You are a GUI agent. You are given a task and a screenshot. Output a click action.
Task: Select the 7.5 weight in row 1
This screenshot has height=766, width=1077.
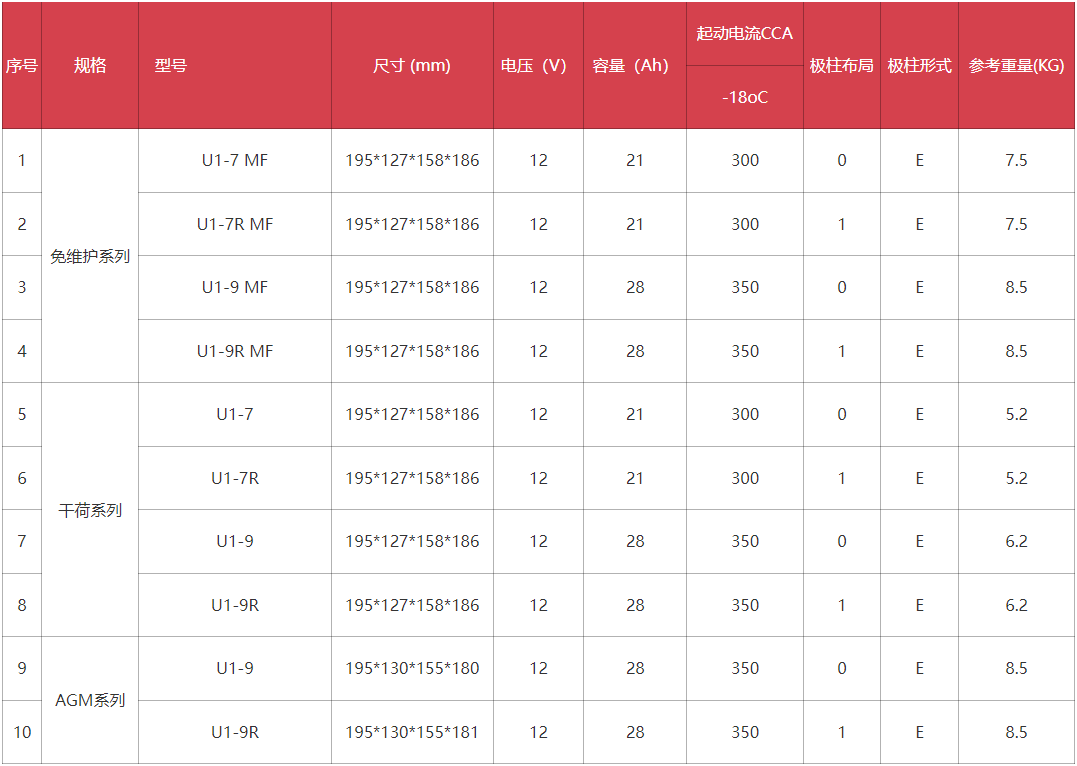[1017, 161]
